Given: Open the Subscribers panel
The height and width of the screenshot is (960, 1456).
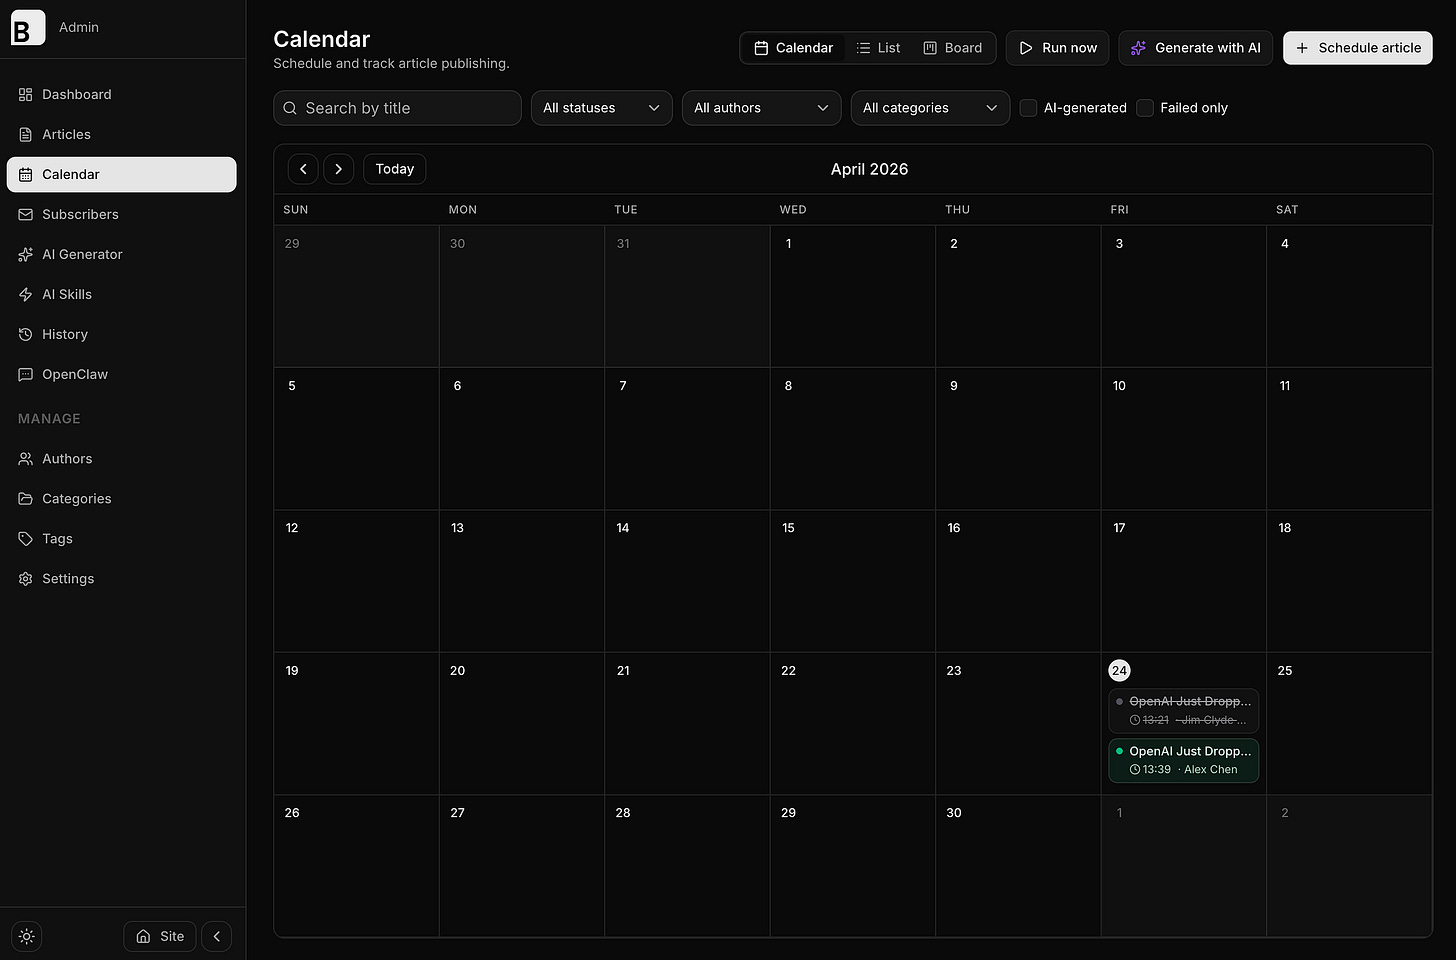Looking at the screenshot, I should pos(80,214).
